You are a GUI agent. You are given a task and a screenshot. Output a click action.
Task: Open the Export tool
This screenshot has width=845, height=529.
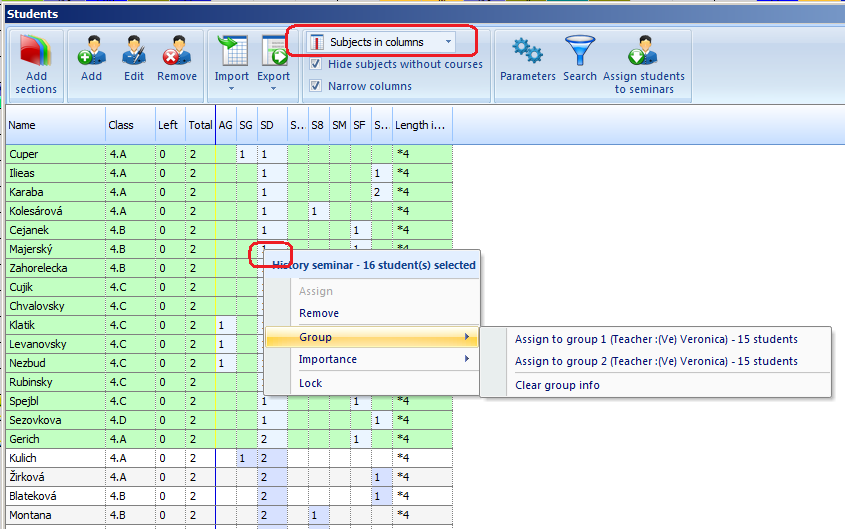point(273,52)
